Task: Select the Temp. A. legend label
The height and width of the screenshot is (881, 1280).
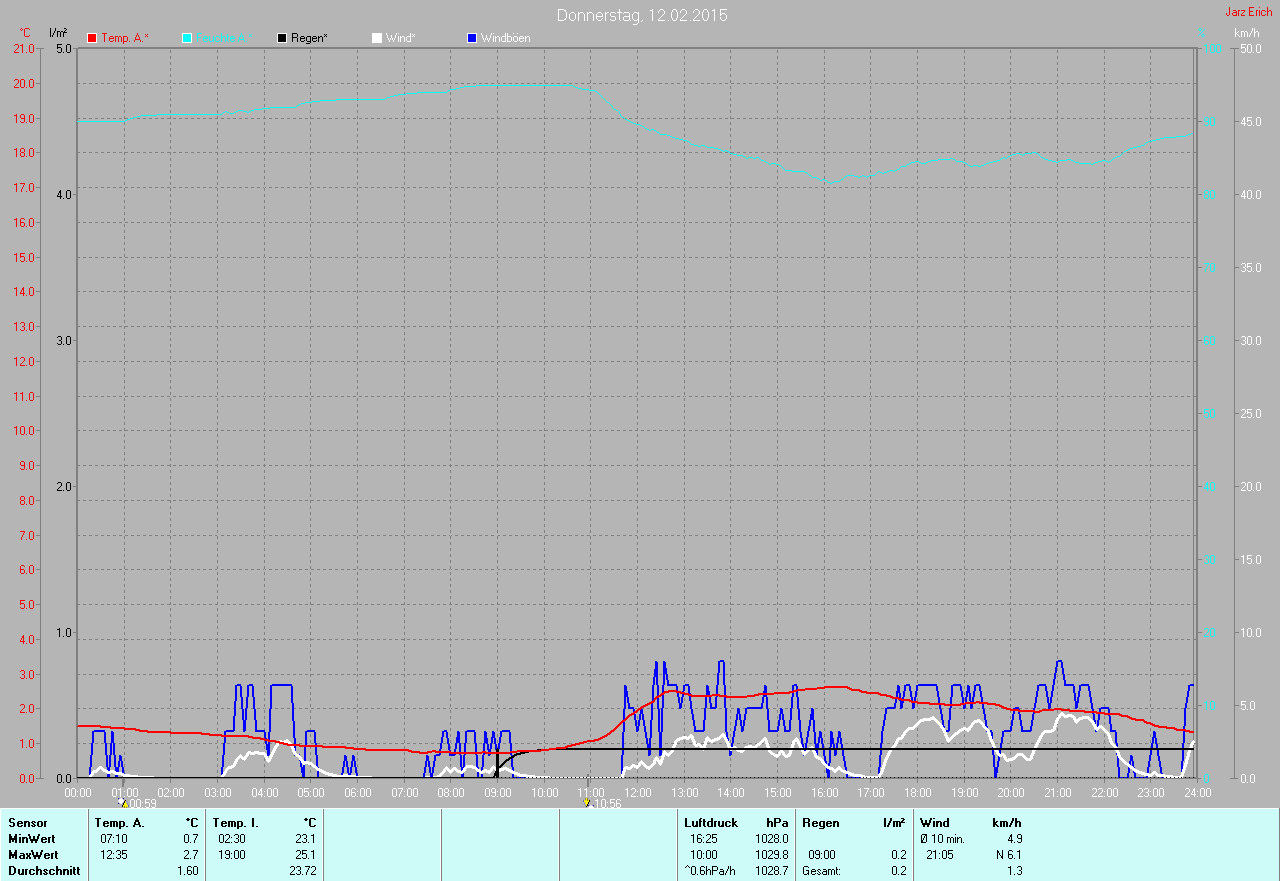Action: tap(125, 38)
